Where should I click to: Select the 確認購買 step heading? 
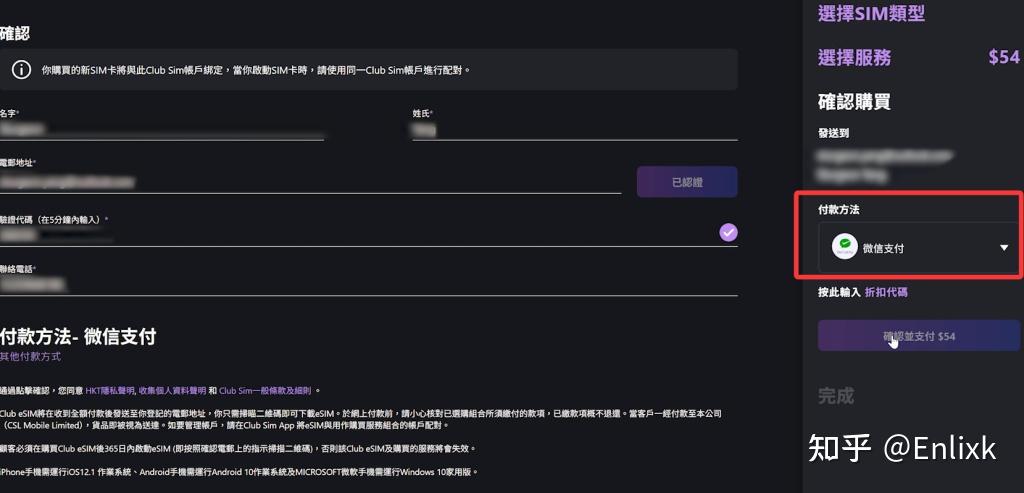pos(854,102)
